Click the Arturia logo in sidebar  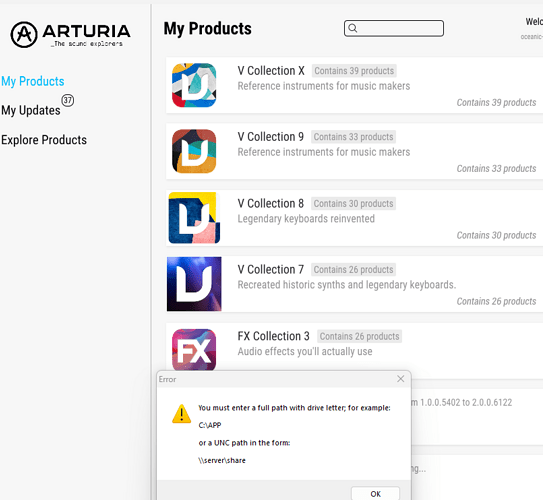[70, 35]
